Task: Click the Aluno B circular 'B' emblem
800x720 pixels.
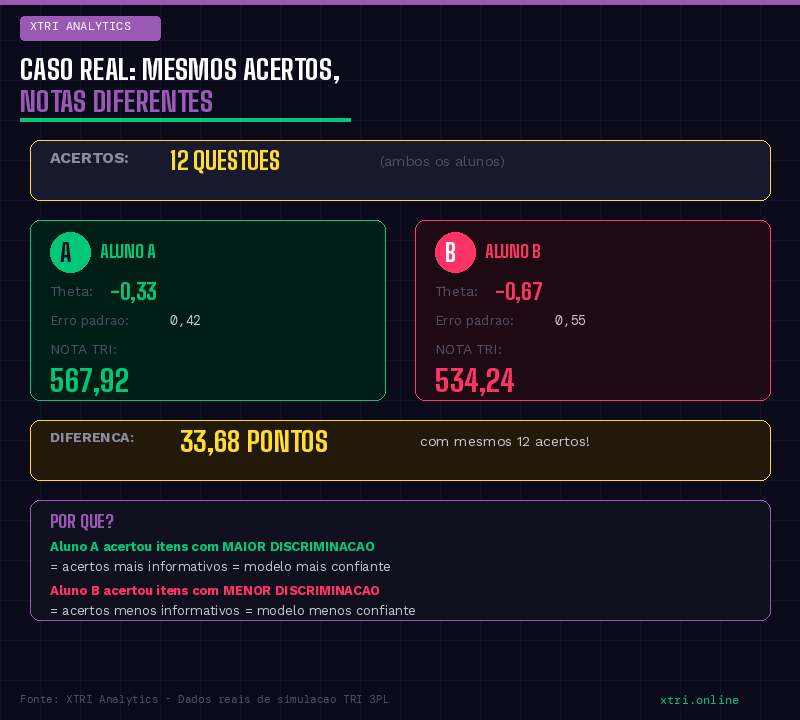Action: coord(456,252)
